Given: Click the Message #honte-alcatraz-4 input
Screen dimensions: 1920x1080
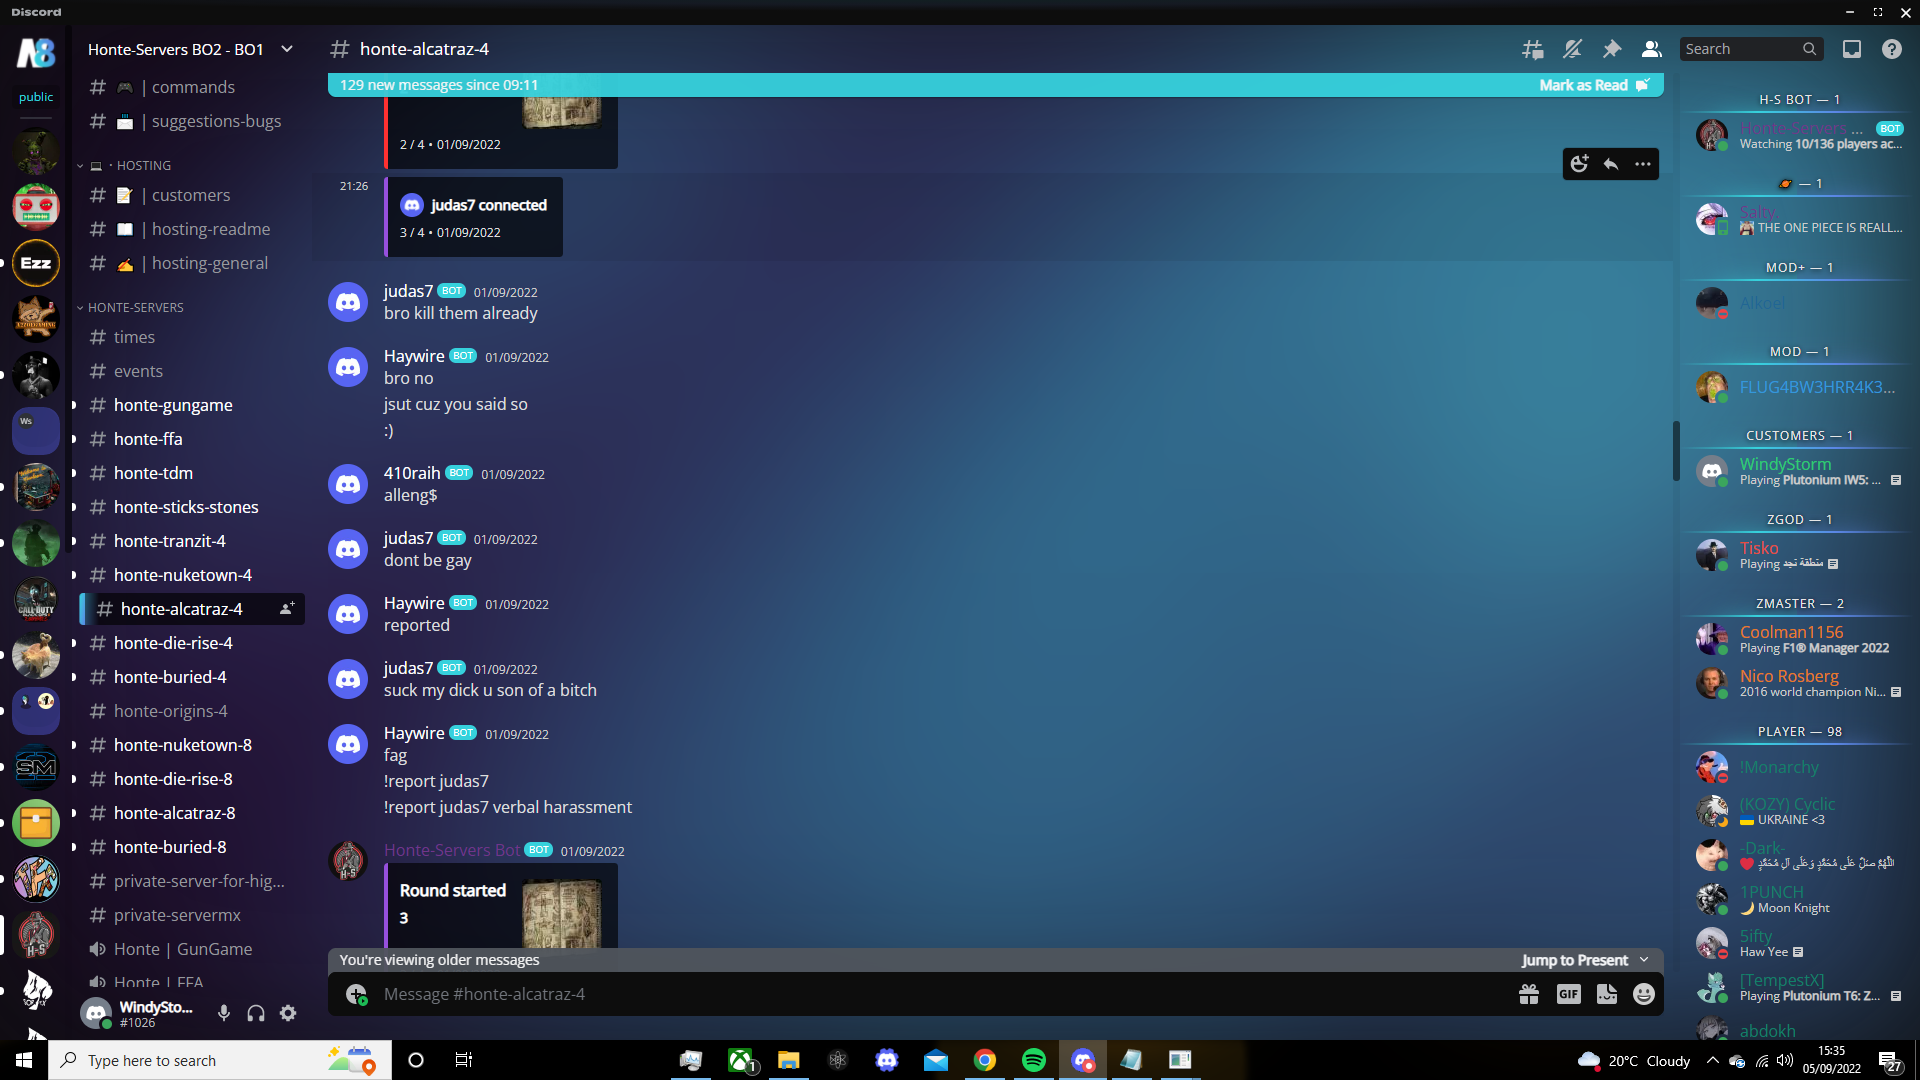Looking at the screenshot, I should (940, 994).
